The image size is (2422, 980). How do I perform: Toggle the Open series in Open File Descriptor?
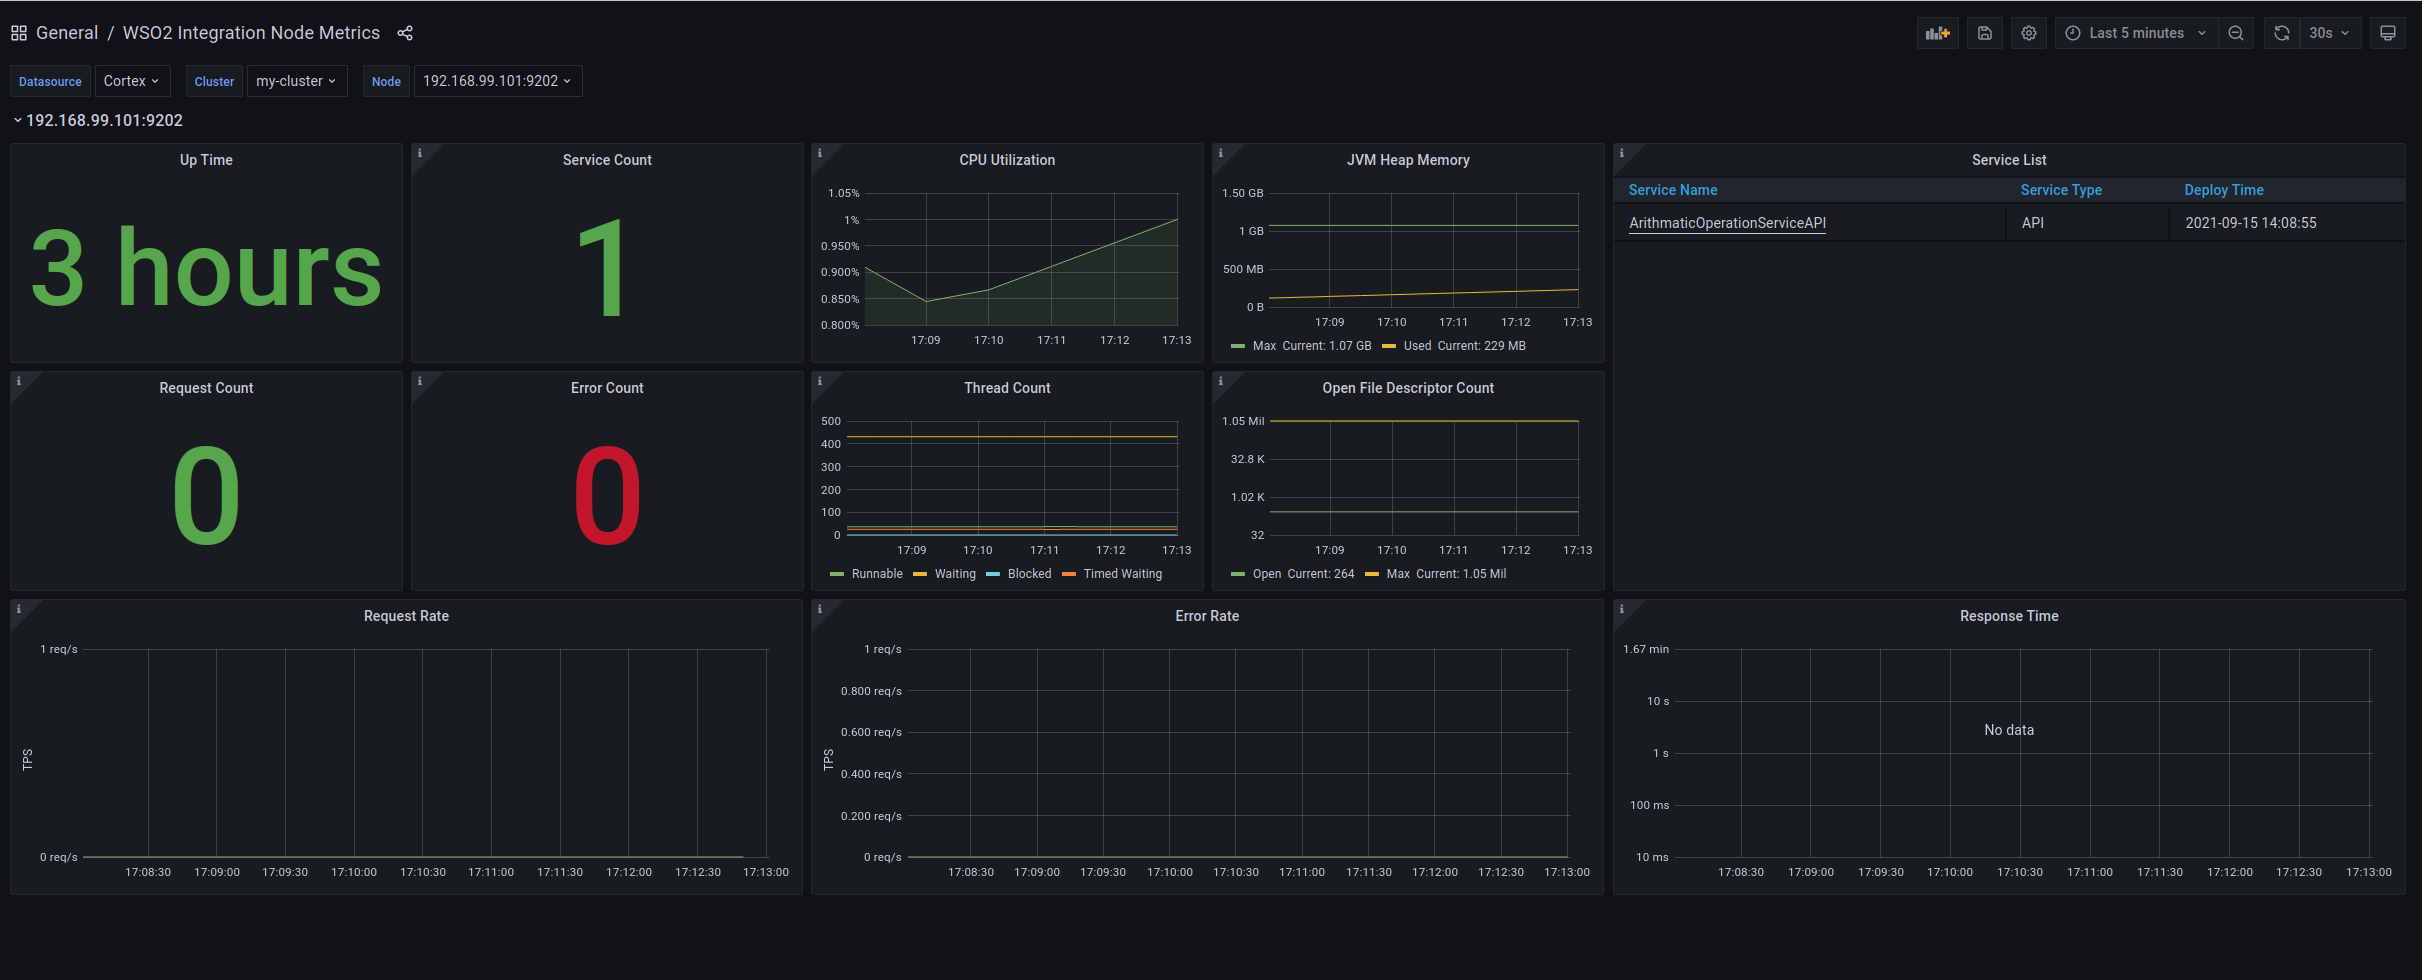(x=1267, y=573)
